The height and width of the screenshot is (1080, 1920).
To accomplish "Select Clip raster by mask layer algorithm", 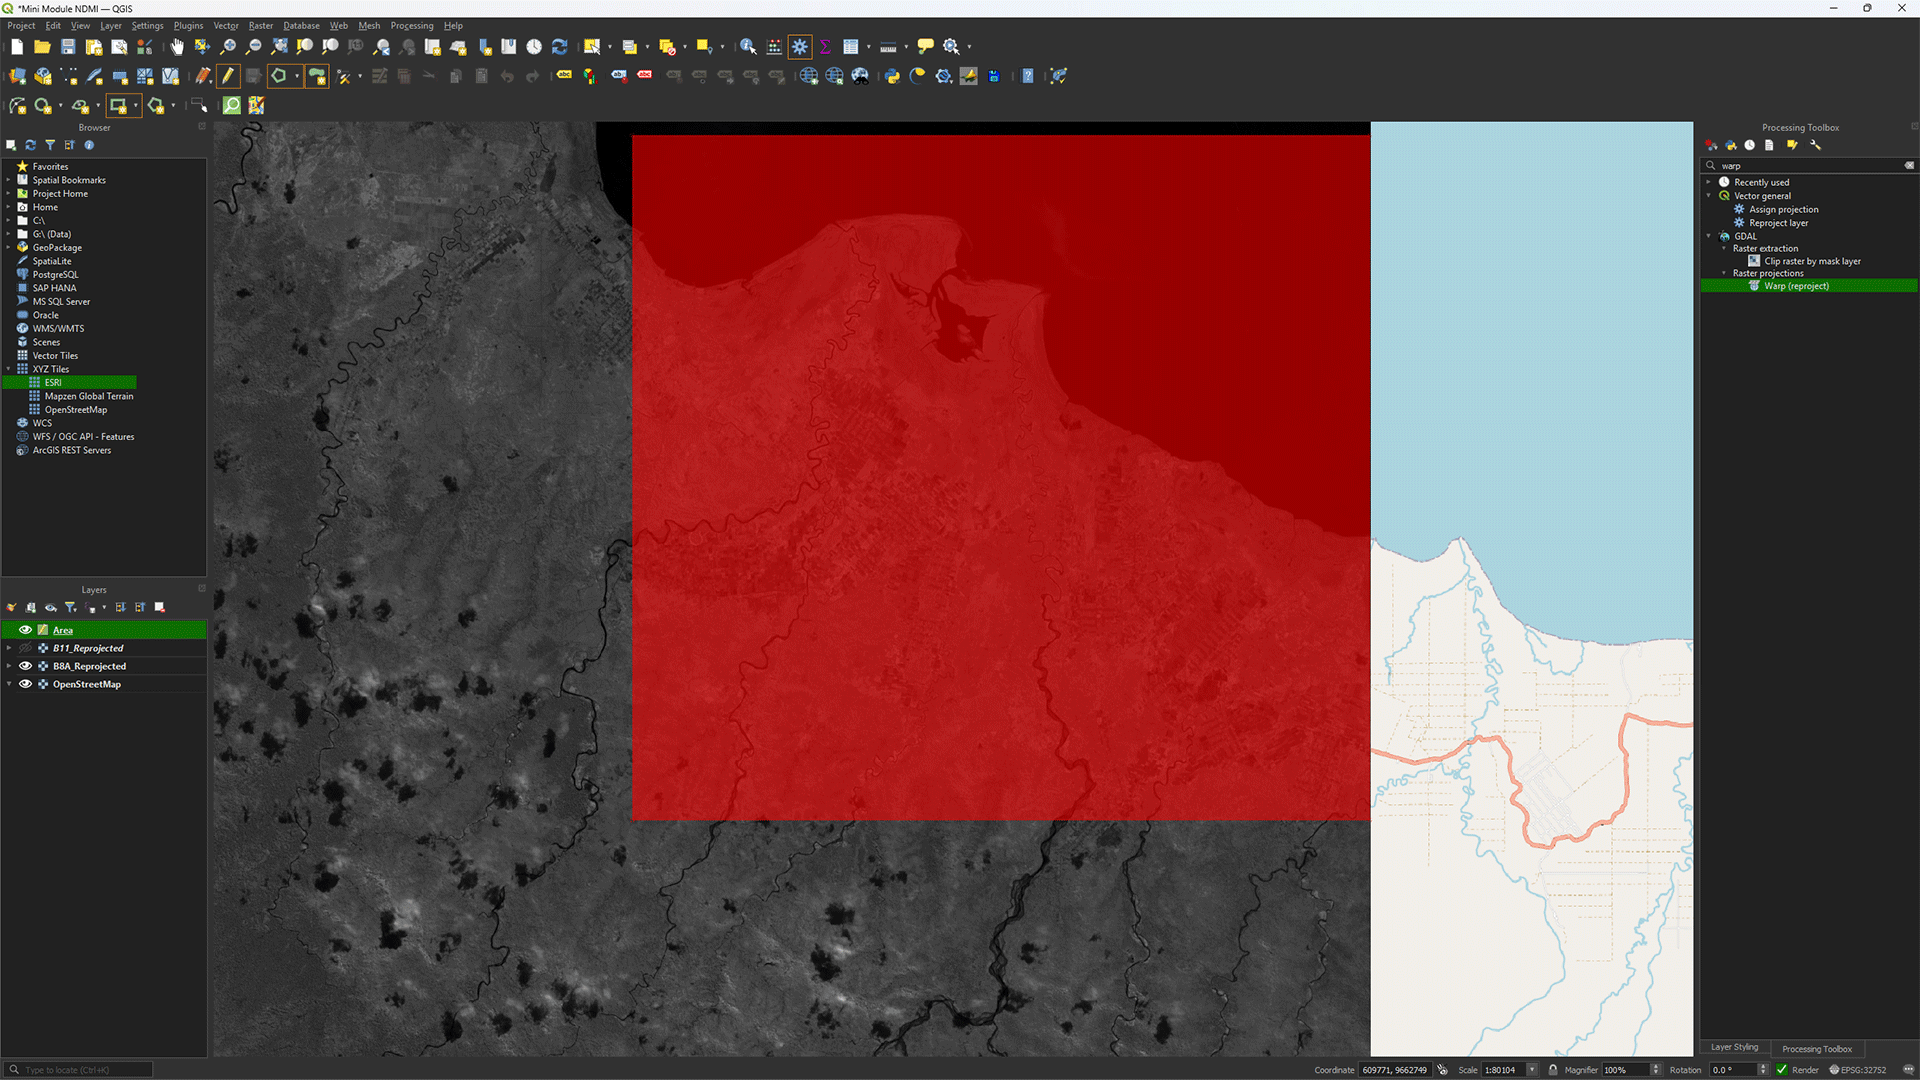I will click(1812, 261).
